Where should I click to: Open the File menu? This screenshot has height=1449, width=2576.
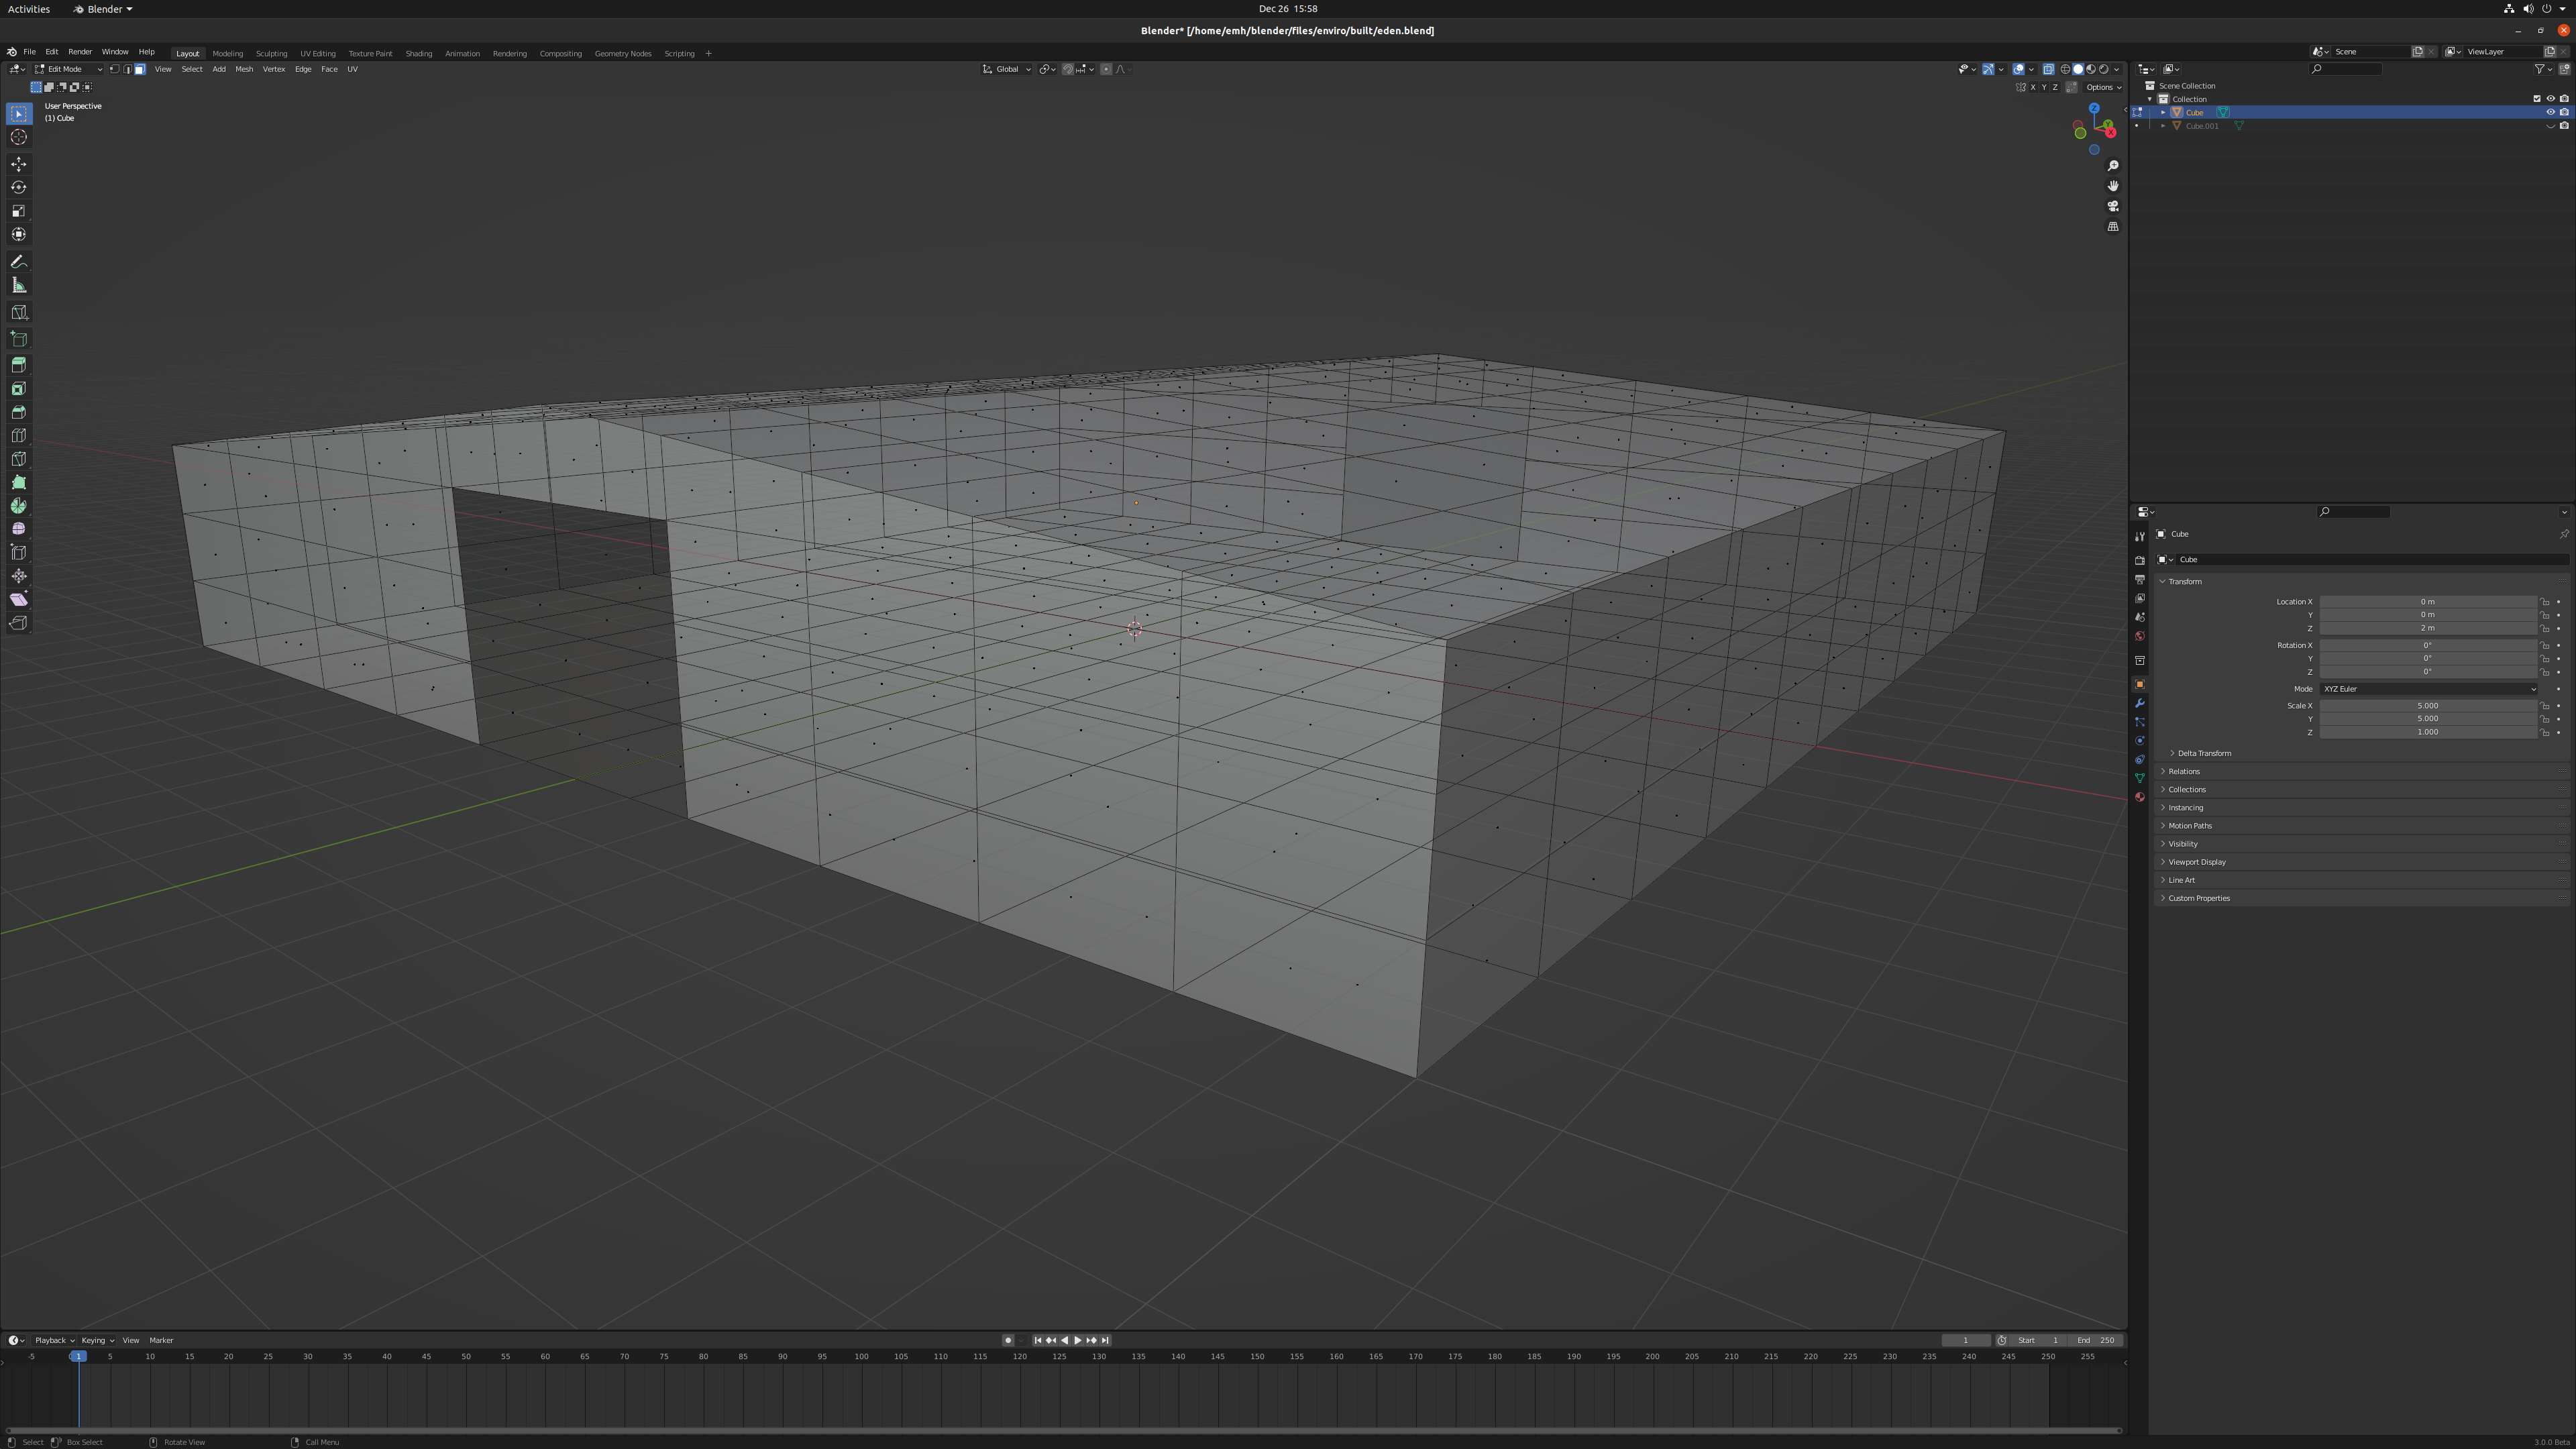(29, 52)
